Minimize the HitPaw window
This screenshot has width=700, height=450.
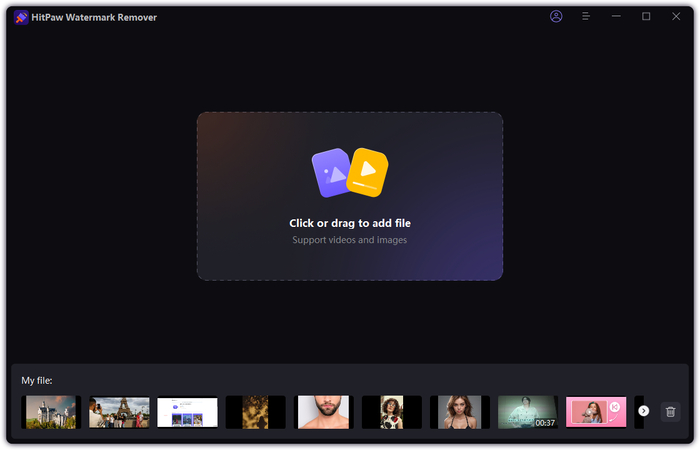tap(616, 17)
